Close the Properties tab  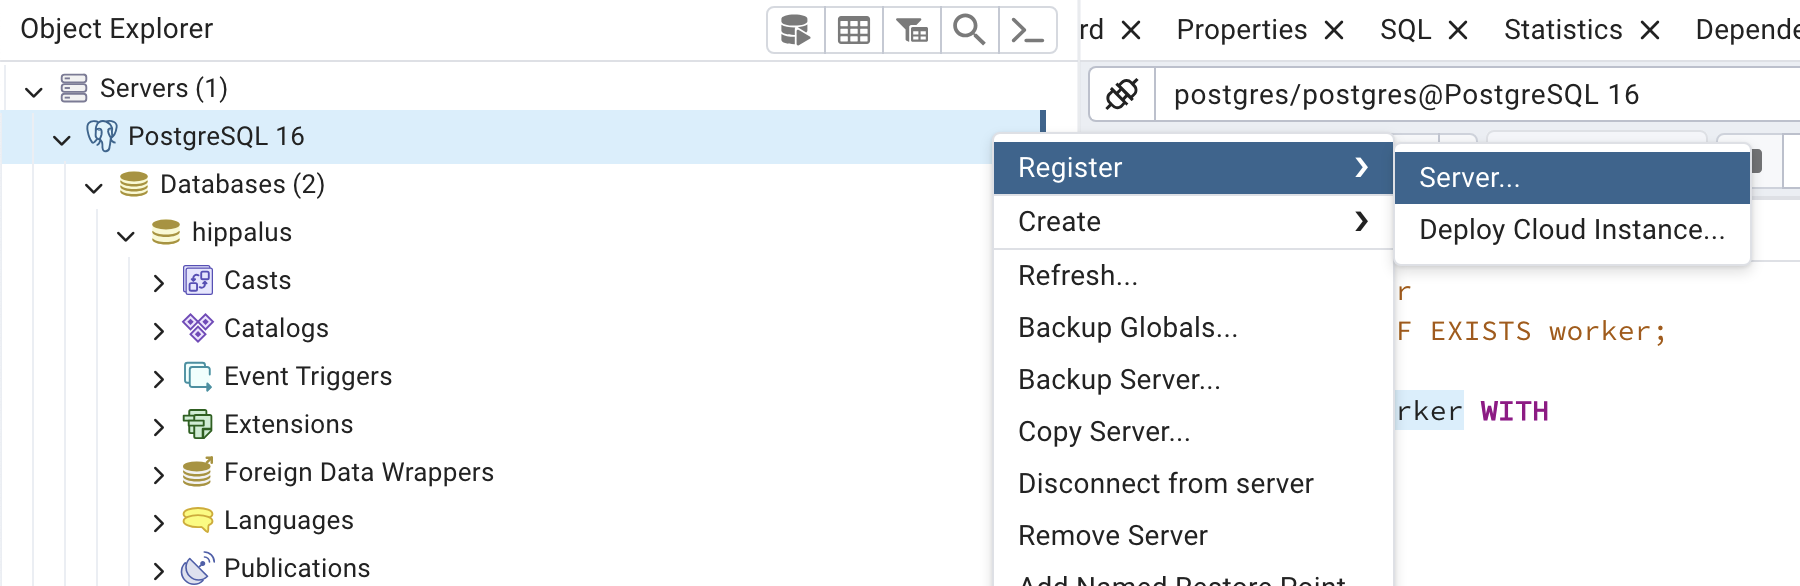tap(1334, 31)
